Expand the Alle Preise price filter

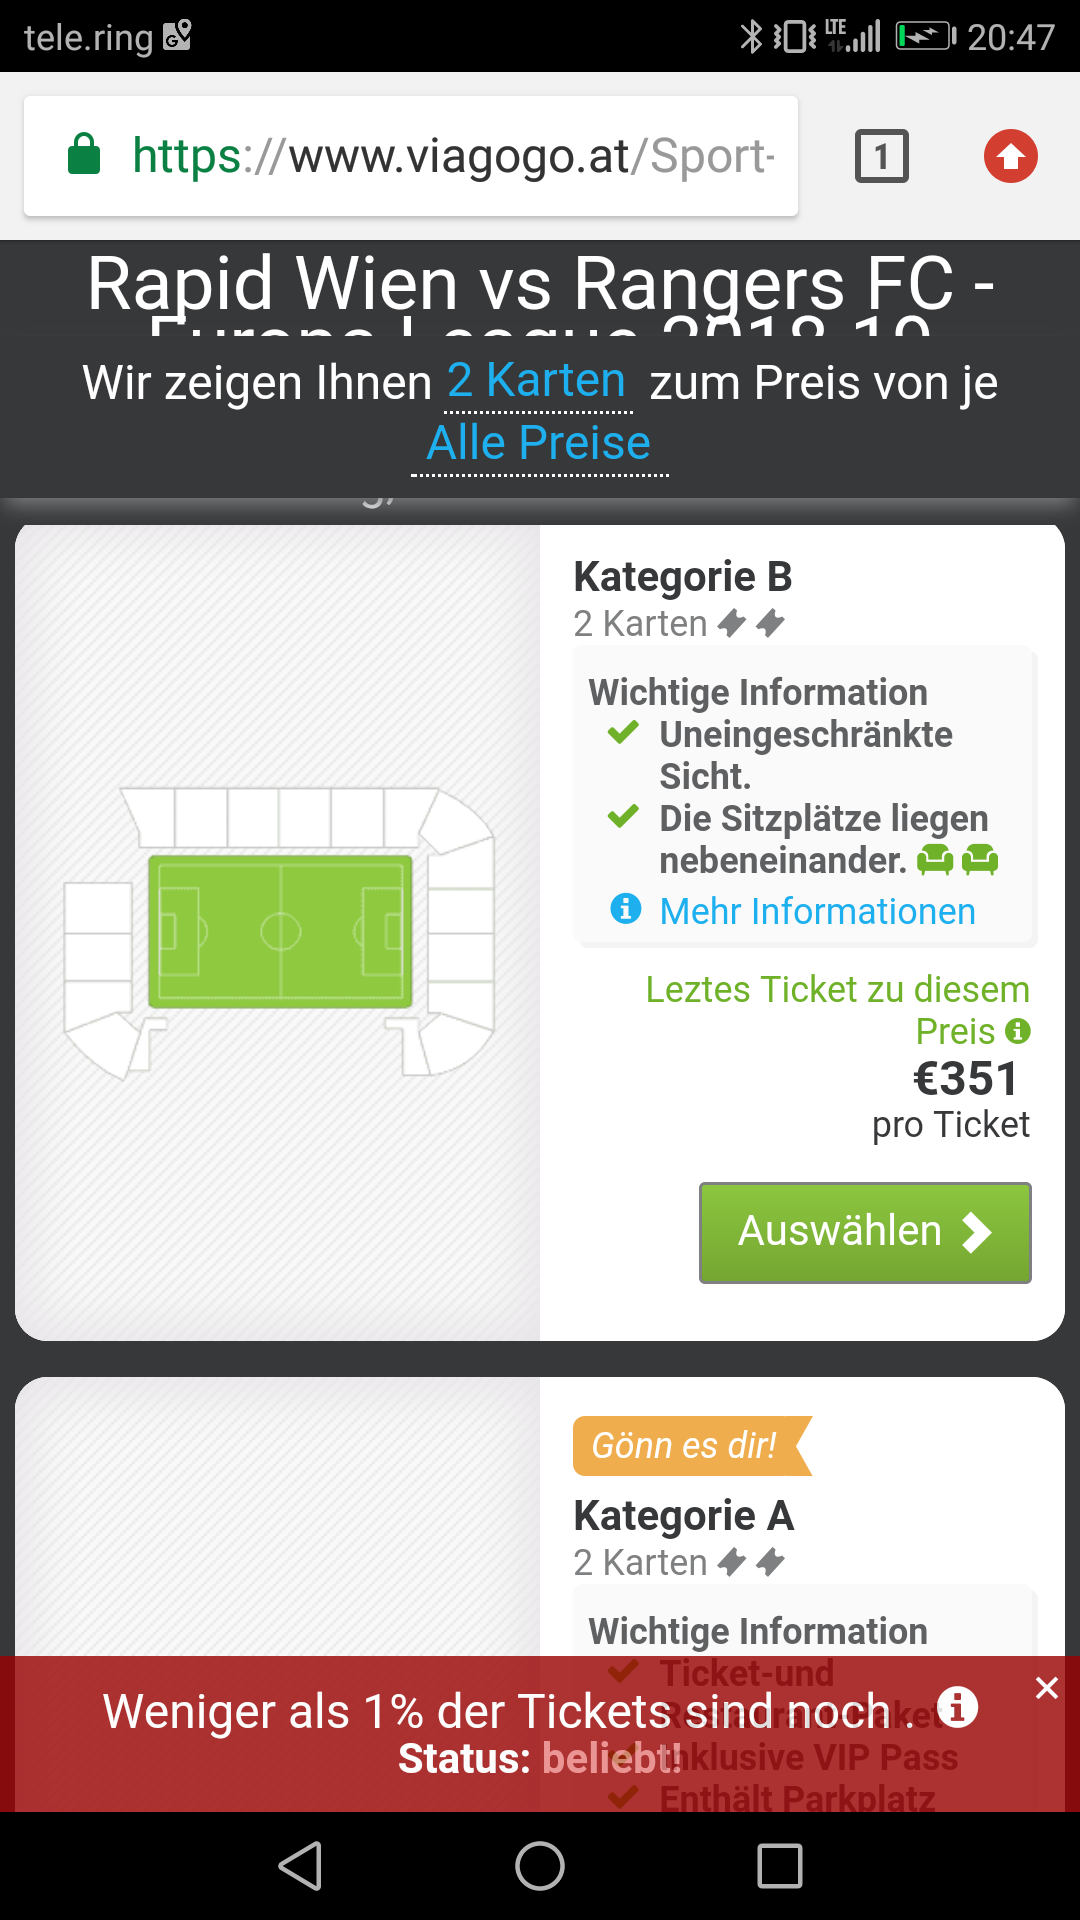click(539, 443)
